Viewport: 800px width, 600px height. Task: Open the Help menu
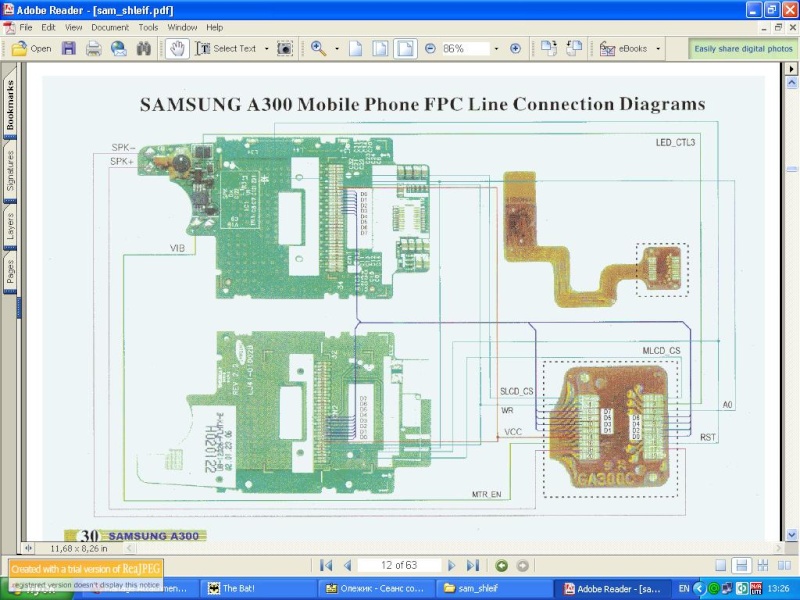(x=214, y=27)
